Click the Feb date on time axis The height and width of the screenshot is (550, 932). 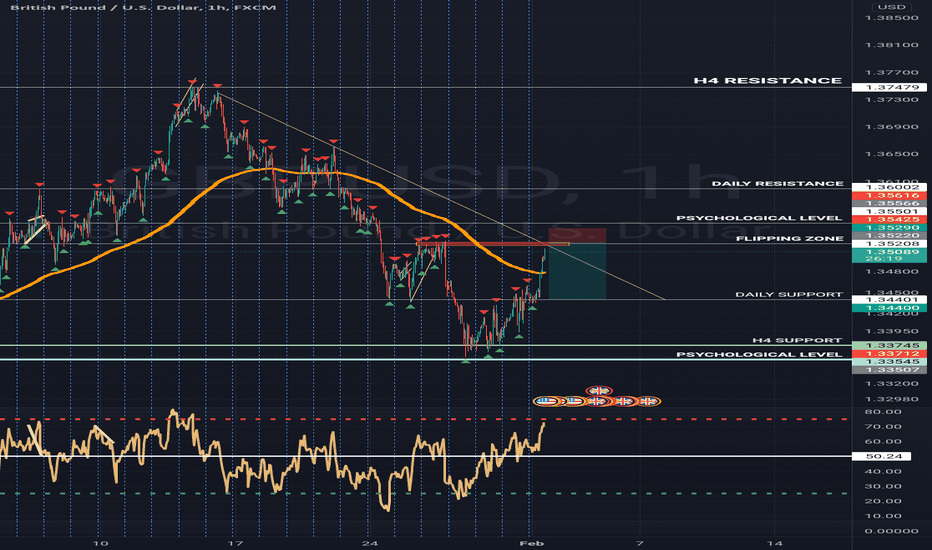click(531, 543)
